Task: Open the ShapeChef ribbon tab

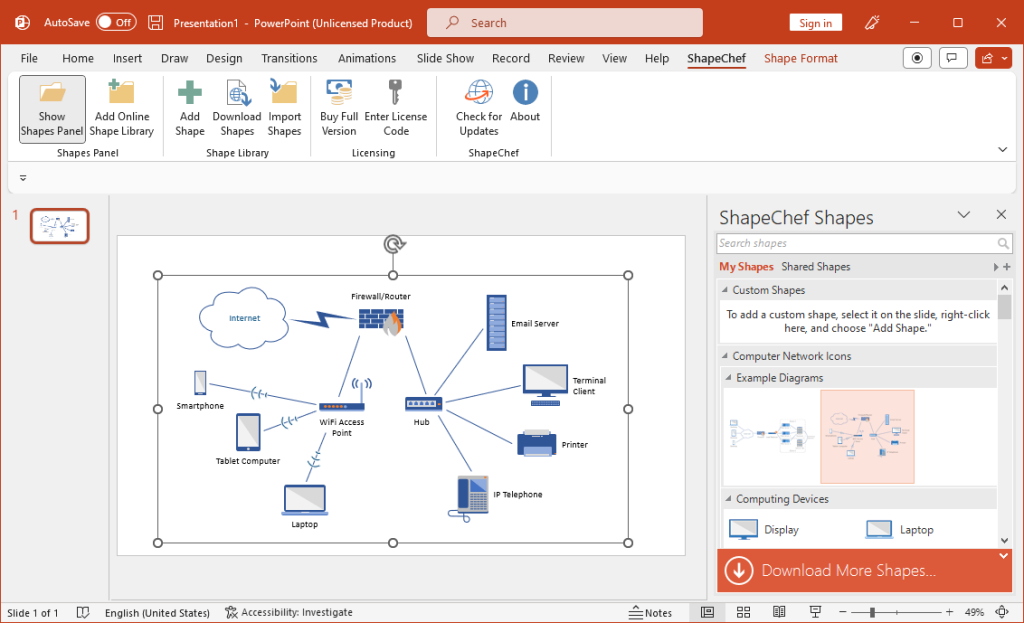Action: click(x=716, y=58)
